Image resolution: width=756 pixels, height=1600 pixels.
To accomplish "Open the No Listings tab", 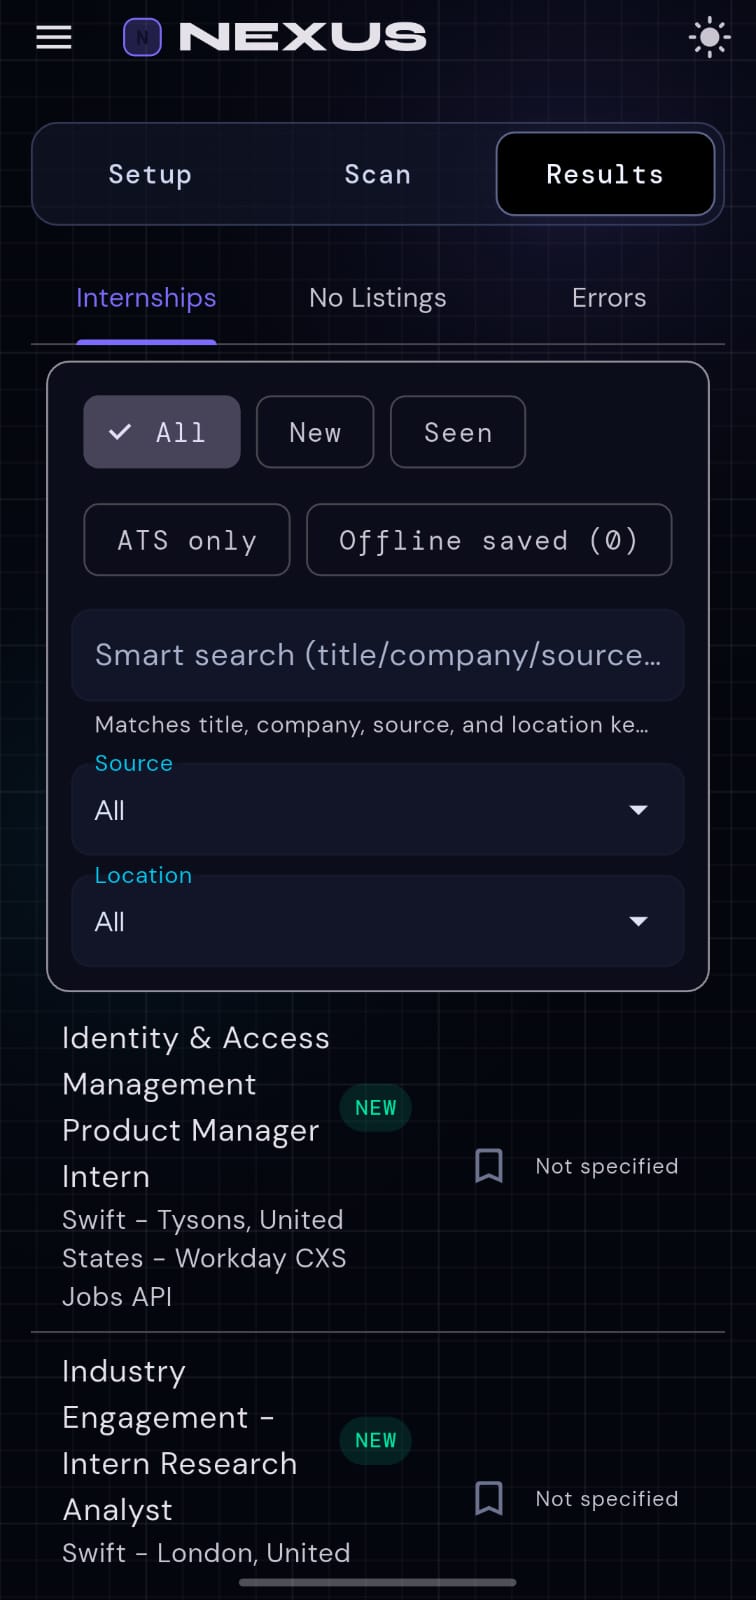I will coord(378,298).
